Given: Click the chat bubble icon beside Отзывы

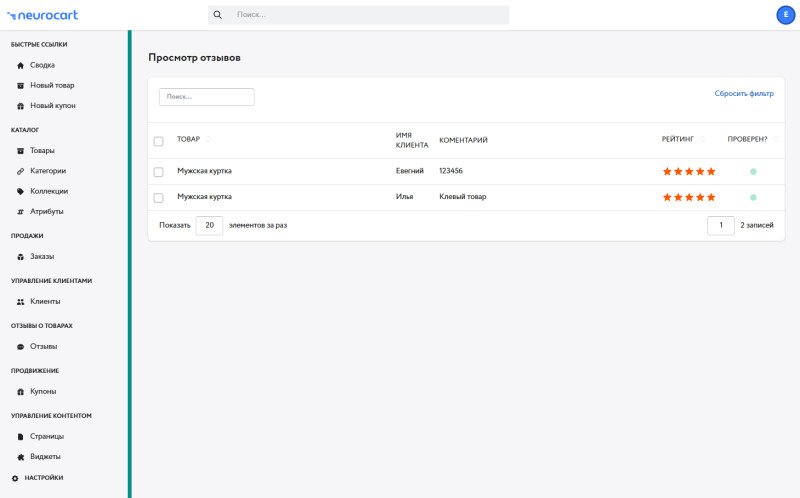Looking at the screenshot, I should 20,346.
